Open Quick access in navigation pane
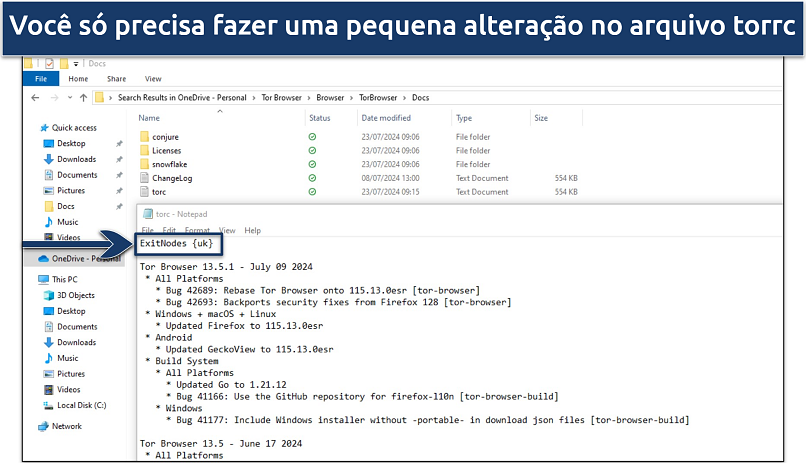This screenshot has width=806, height=463. (74, 128)
